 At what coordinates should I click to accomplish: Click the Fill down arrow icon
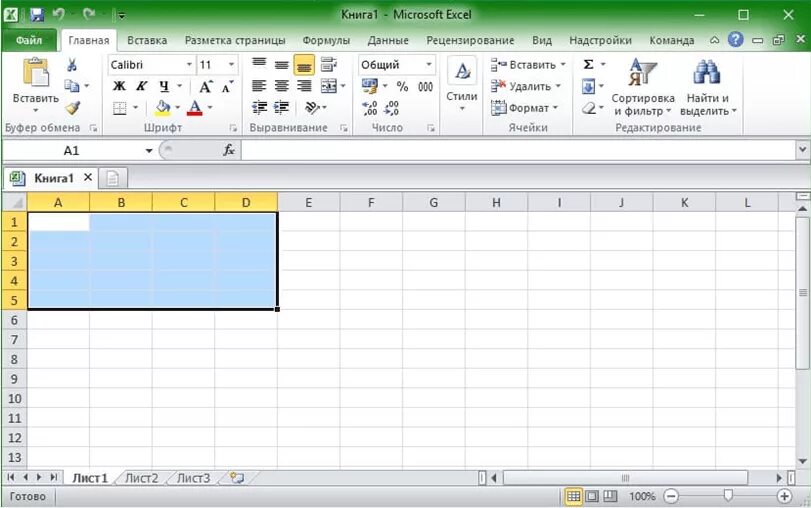588,86
